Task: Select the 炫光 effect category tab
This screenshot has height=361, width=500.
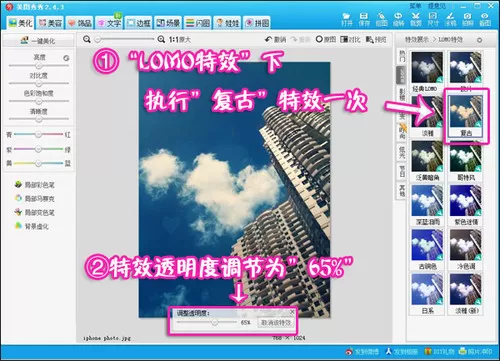Action: point(402,152)
